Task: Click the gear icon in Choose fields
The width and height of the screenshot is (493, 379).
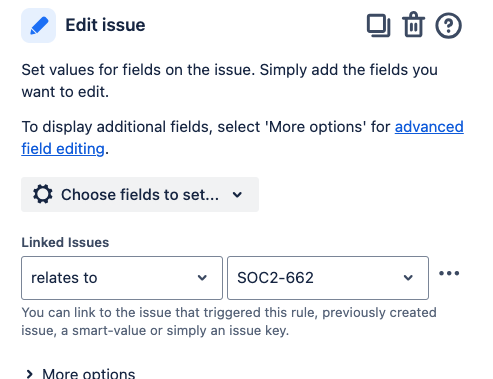Action: pos(43,194)
